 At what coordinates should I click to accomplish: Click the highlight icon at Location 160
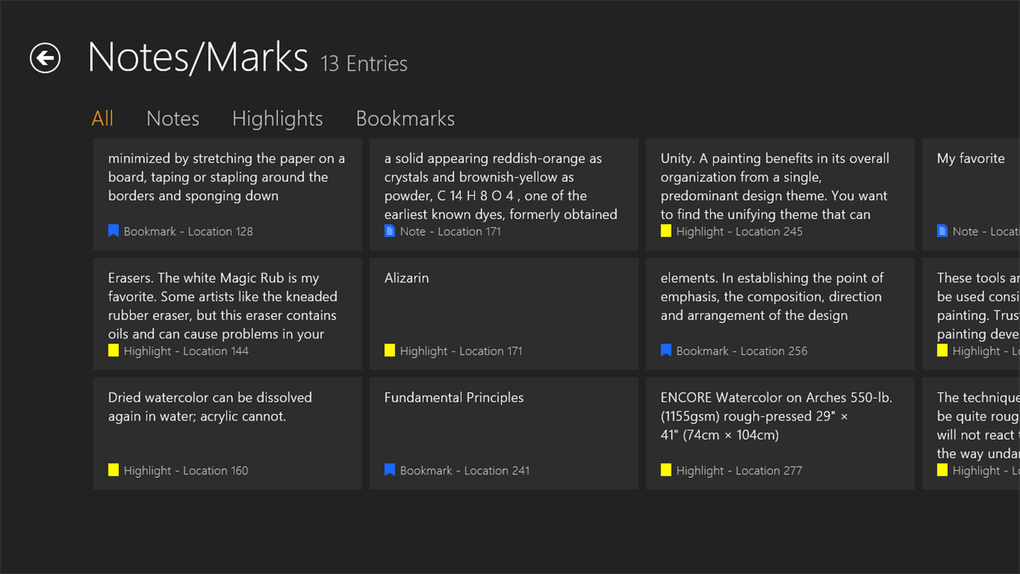pos(114,470)
